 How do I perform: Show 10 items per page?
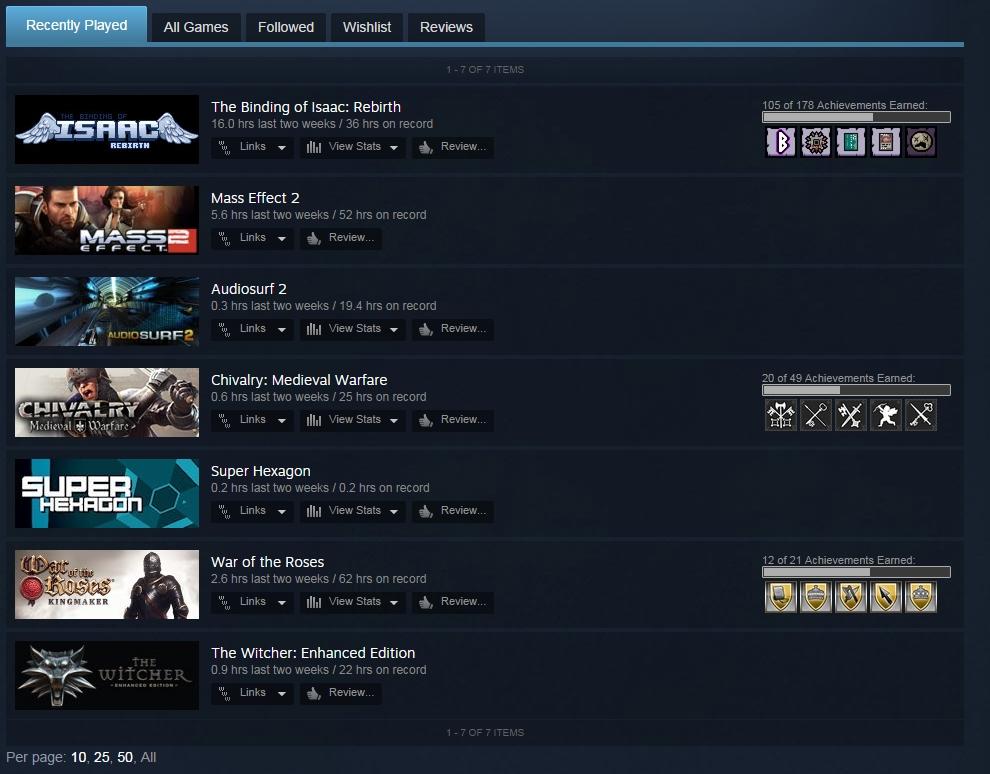coord(78,757)
